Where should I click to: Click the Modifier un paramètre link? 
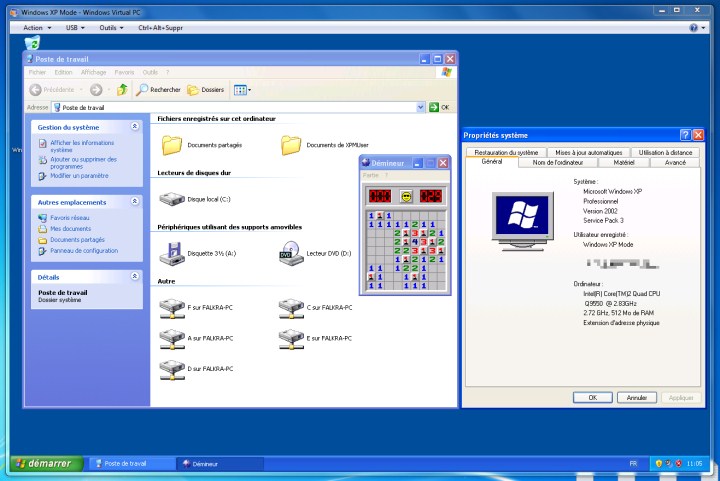(79, 176)
